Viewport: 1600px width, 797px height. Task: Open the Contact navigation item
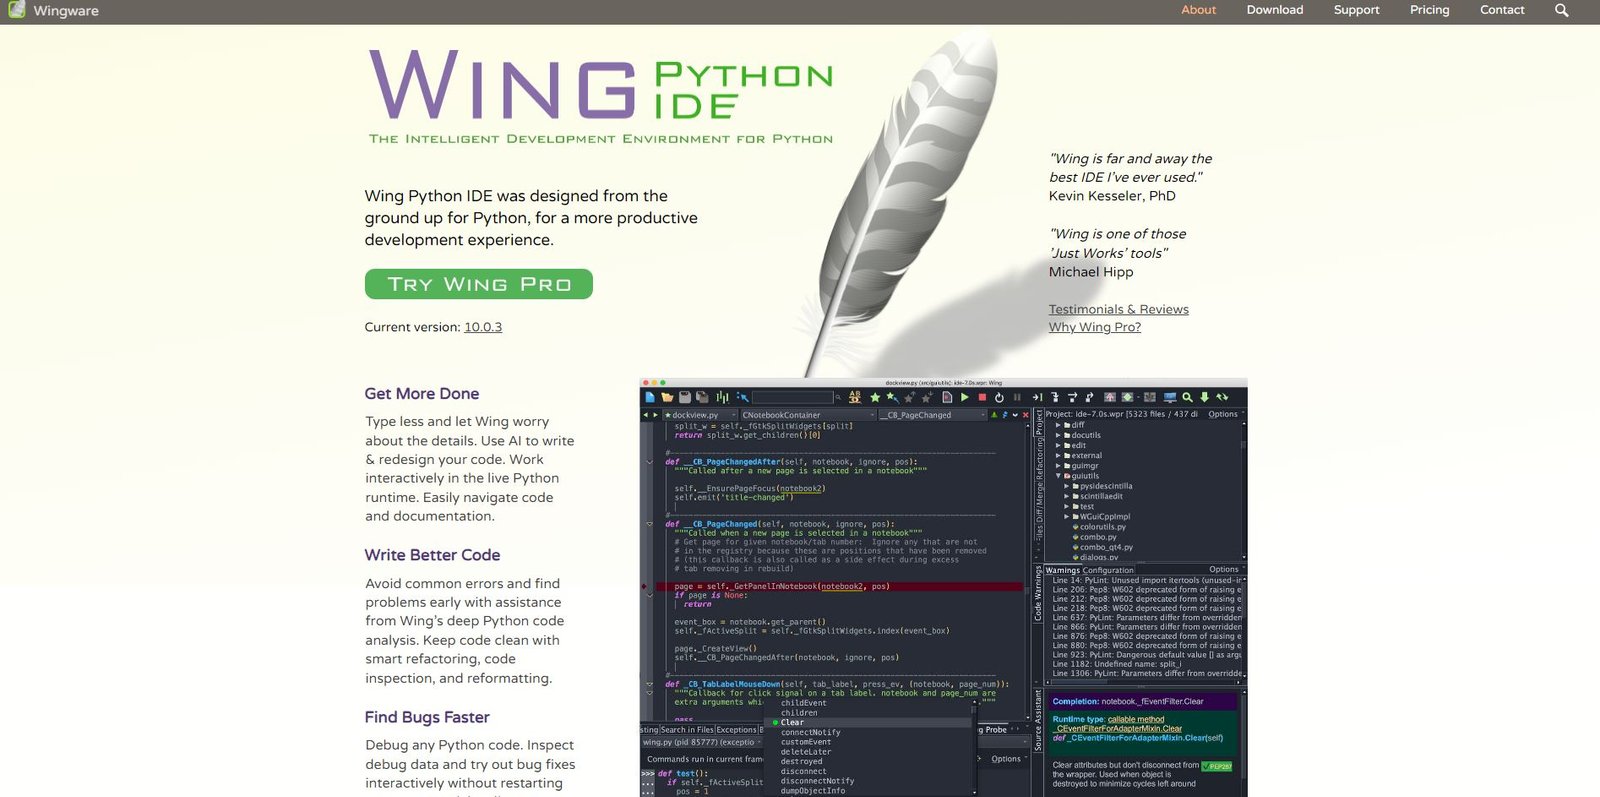pyautogui.click(x=1502, y=10)
